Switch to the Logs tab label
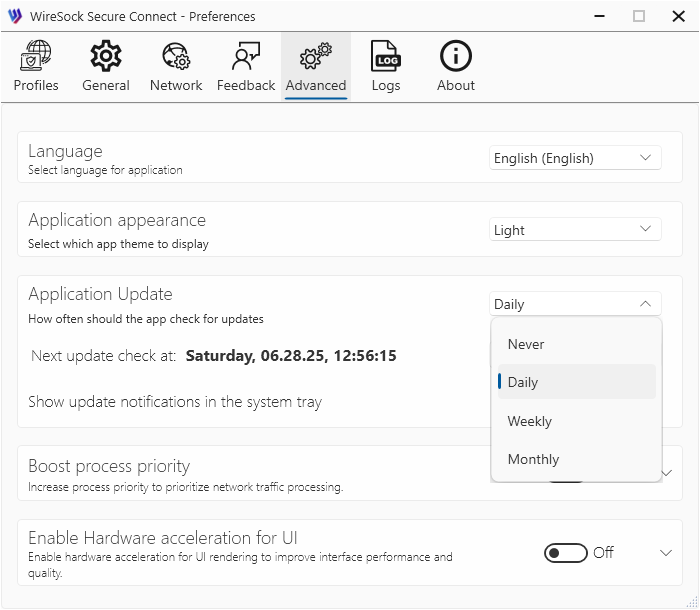700x610 pixels. [386, 85]
